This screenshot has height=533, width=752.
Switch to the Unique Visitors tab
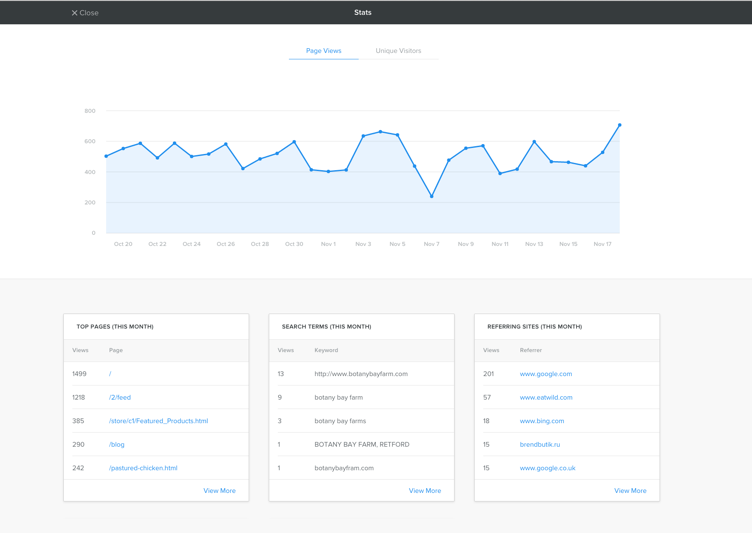(398, 51)
